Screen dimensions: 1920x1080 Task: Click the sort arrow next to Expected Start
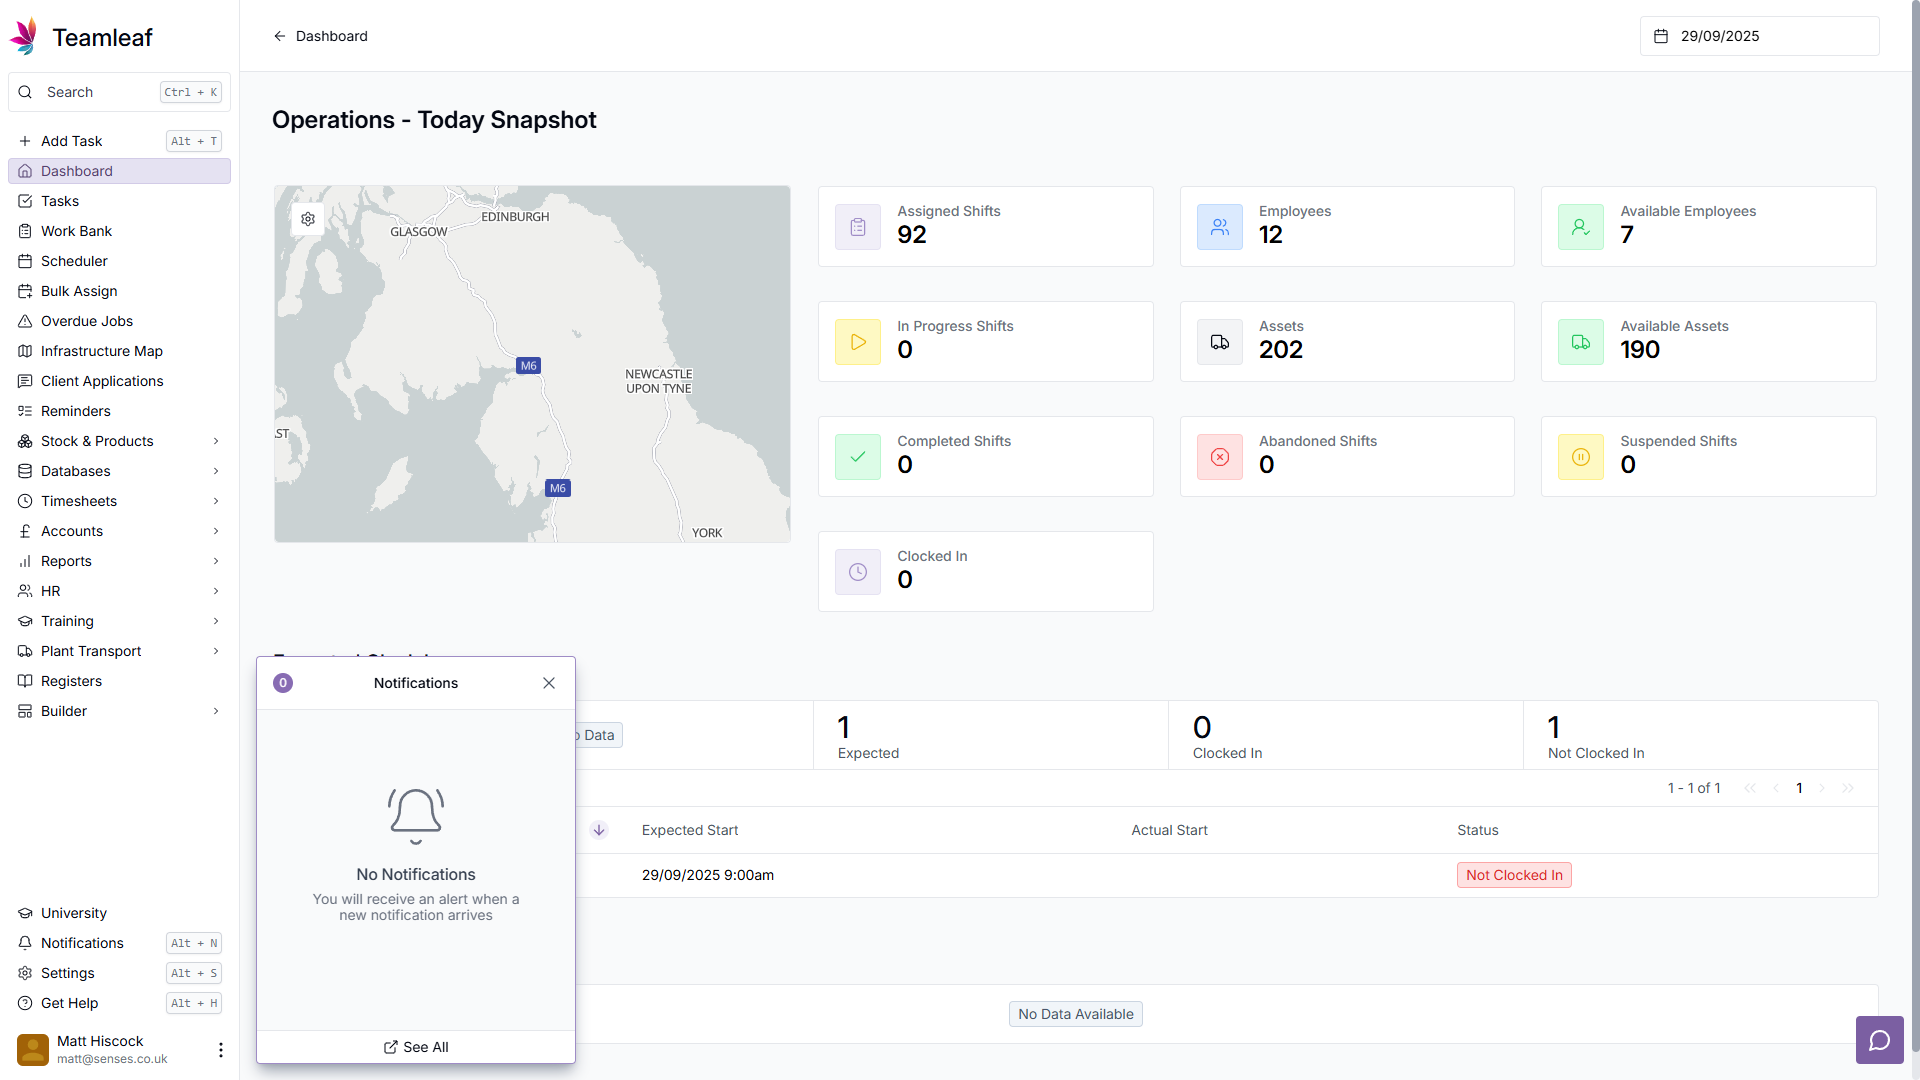tap(599, 830)
